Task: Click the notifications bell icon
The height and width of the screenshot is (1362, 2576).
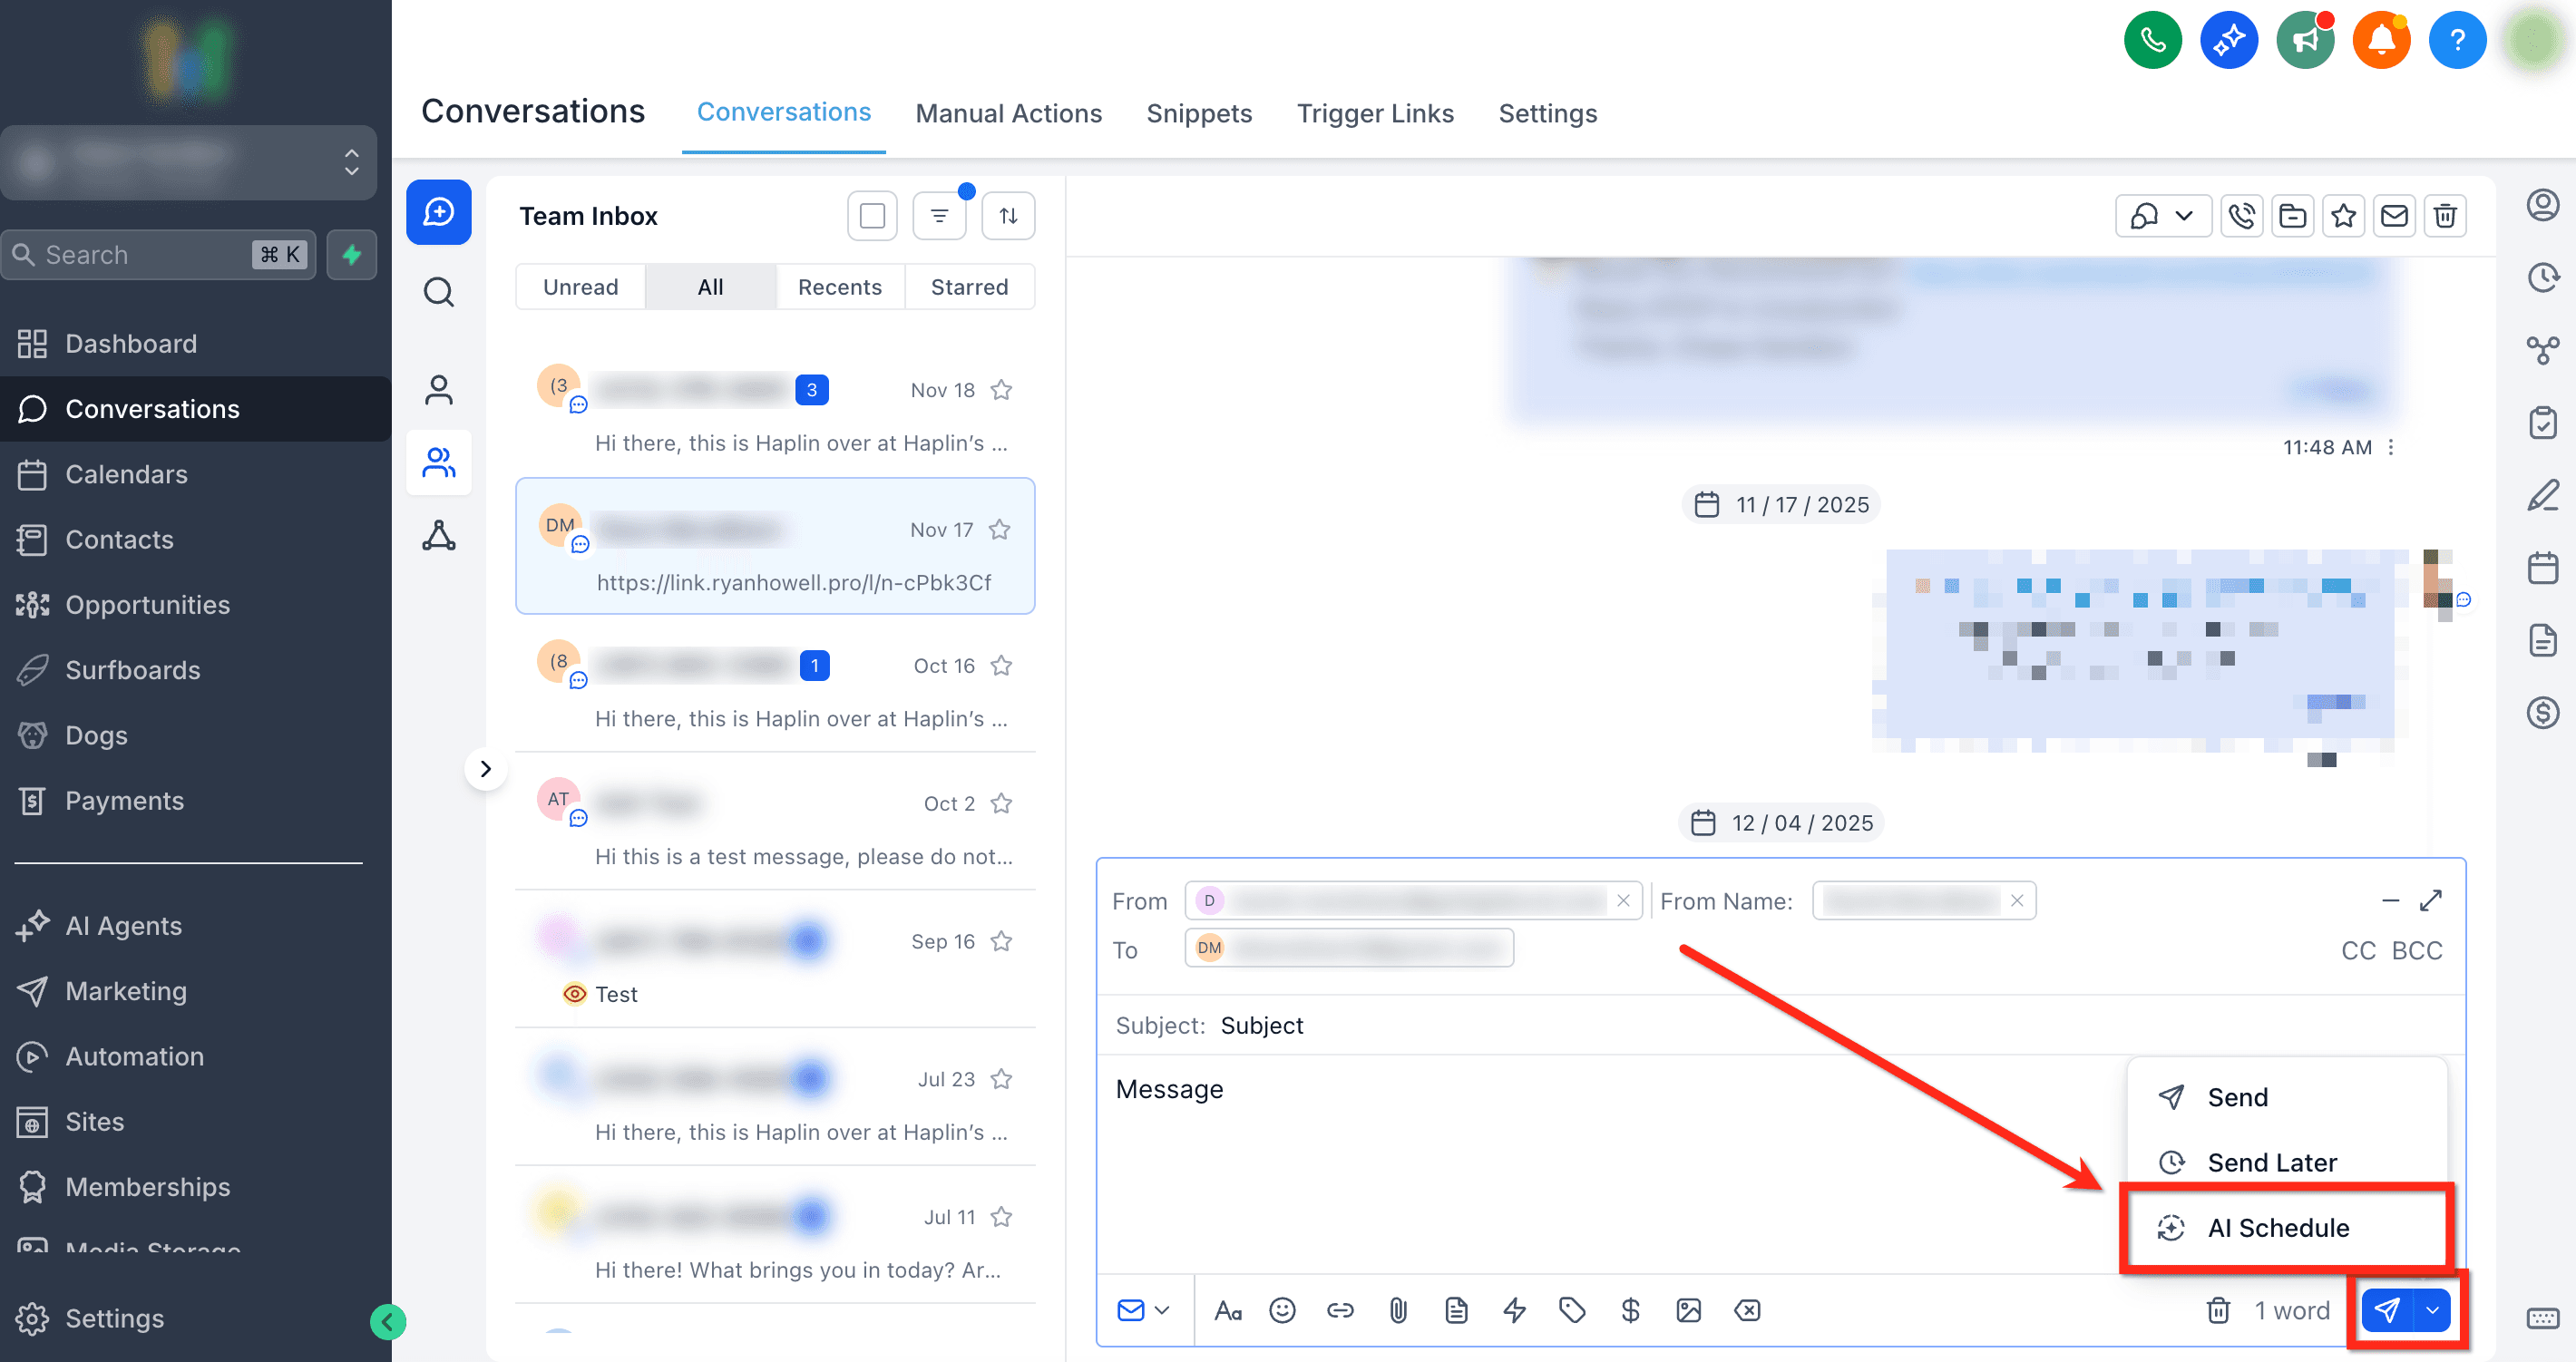Action: coord(2381,40)
